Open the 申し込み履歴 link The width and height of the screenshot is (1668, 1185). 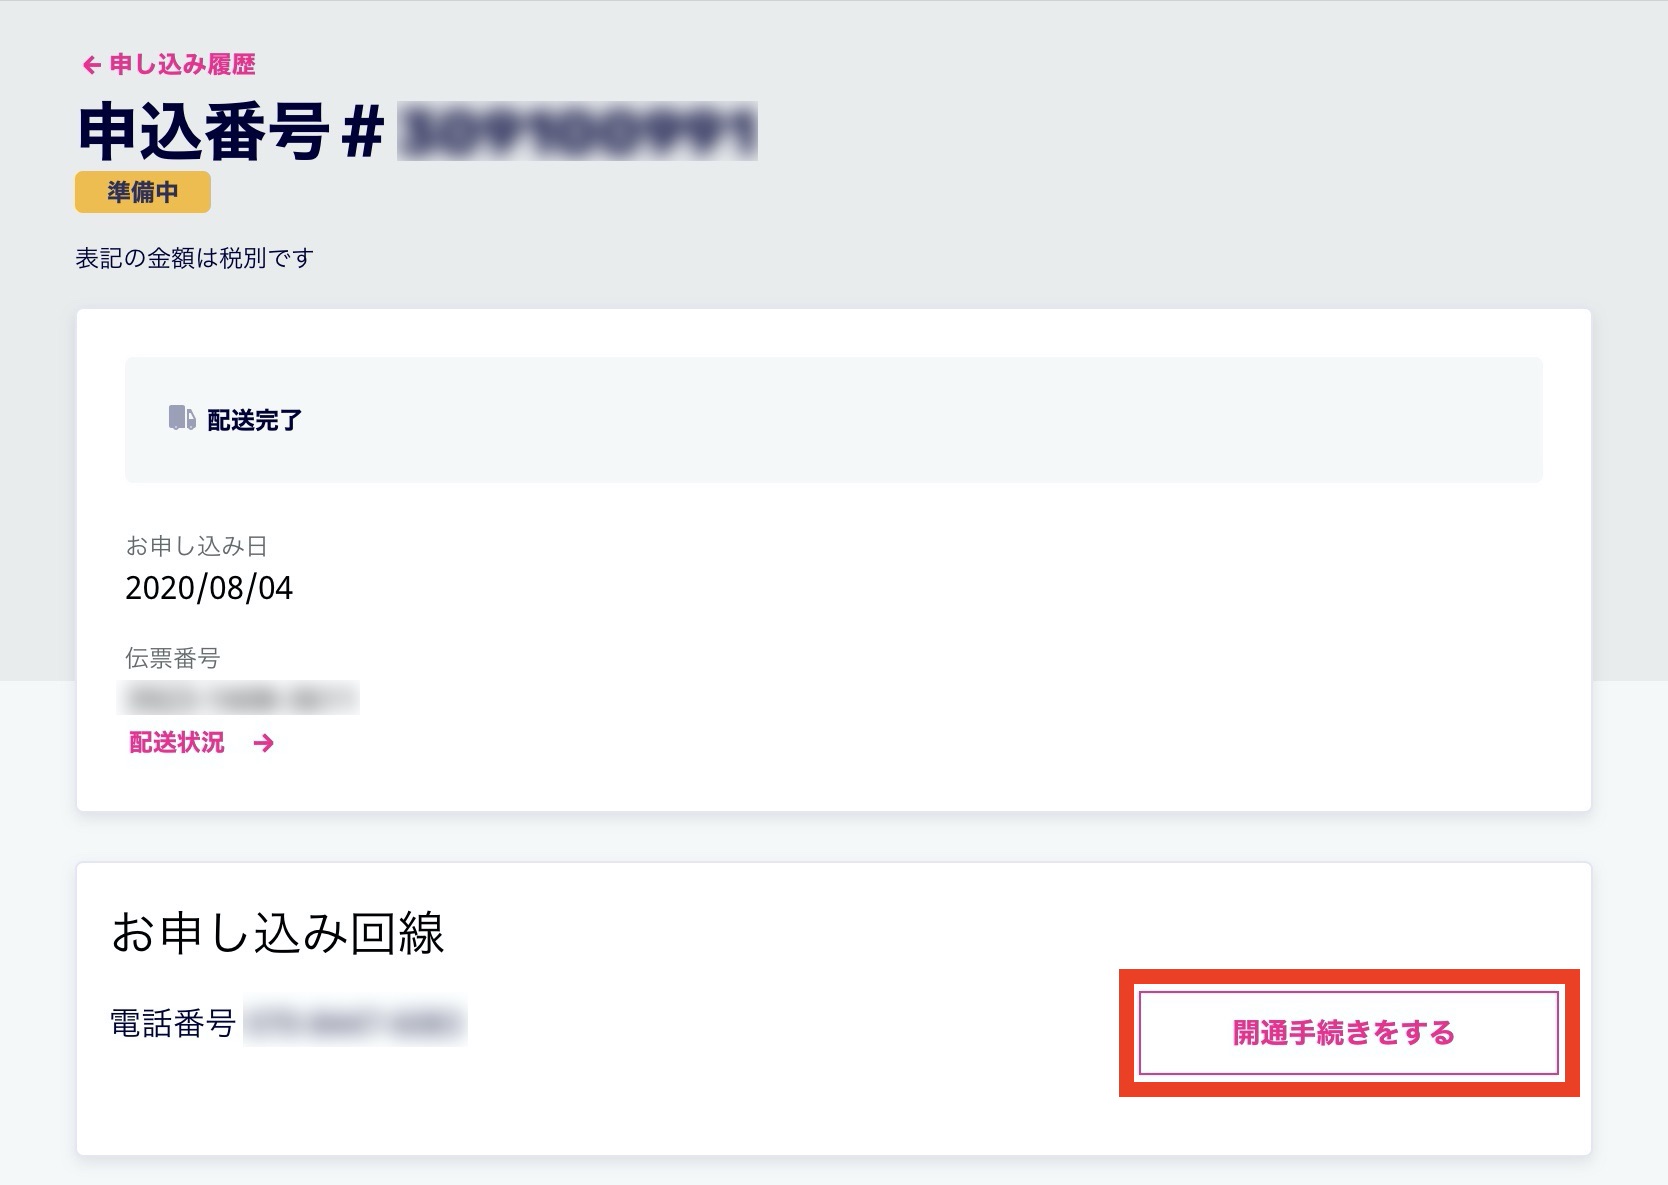coord(182,65)
